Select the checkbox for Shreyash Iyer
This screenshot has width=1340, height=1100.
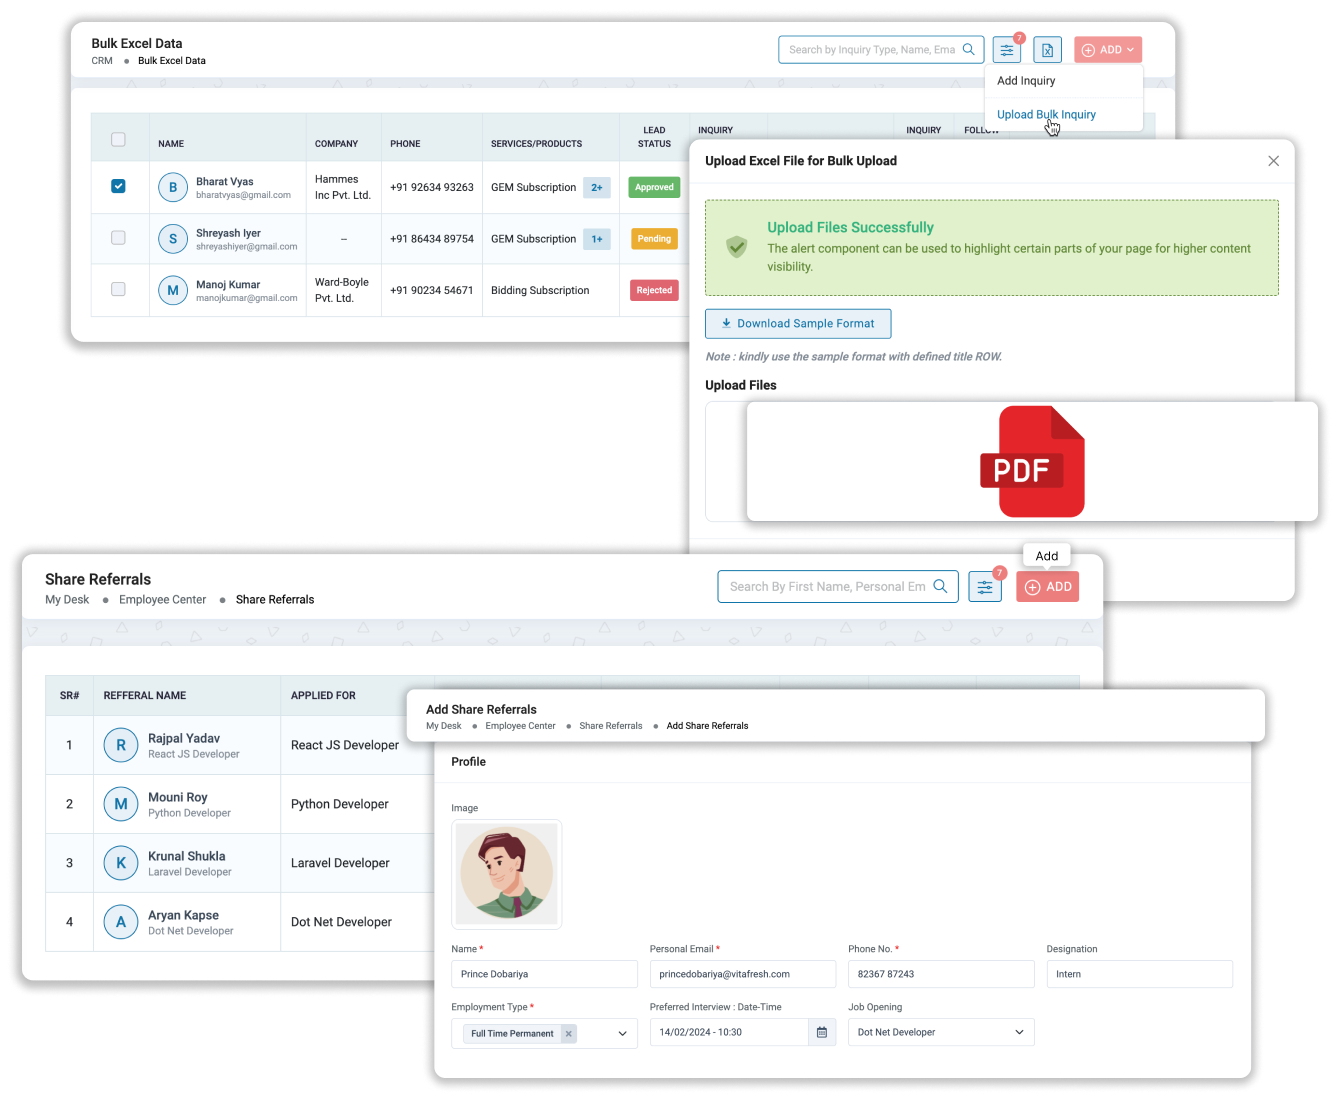tap(118, 238)
